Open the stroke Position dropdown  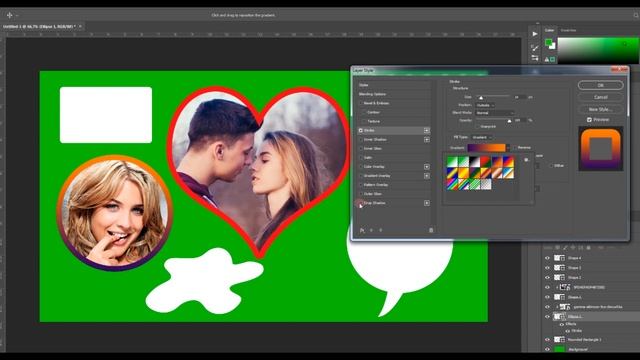pos(485,105)
